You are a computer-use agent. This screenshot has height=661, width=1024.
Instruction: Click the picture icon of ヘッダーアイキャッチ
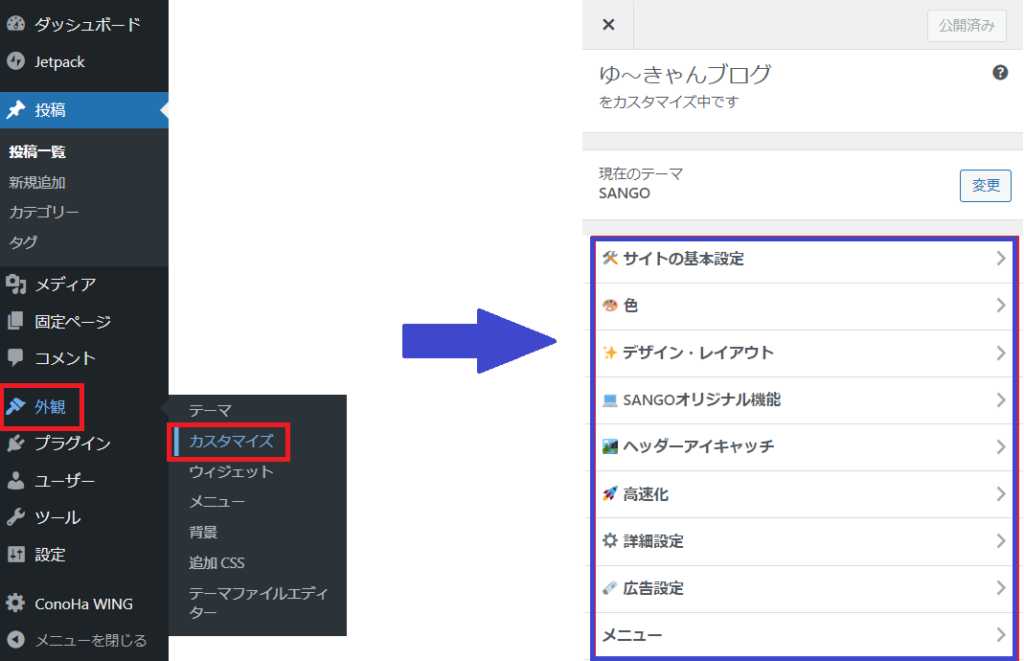tap(610, 447)
